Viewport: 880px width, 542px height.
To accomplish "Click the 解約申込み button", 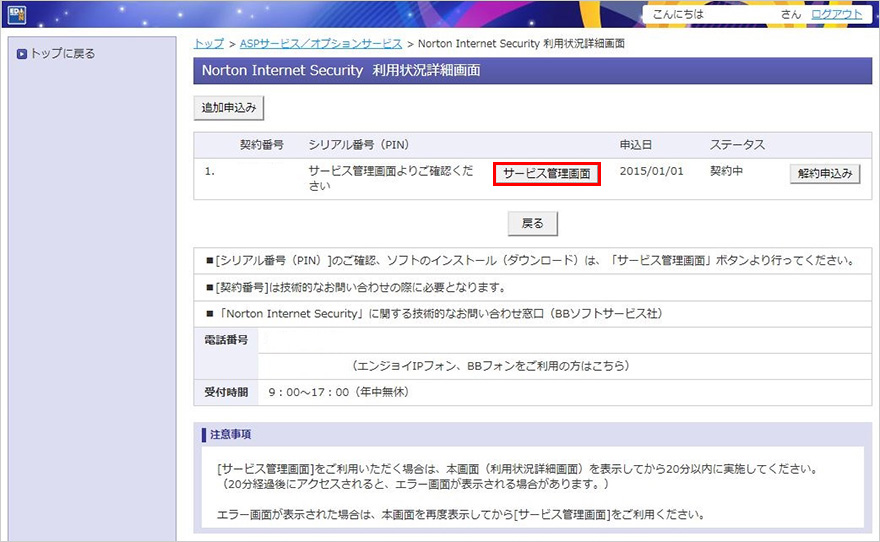I will click(x=825, y=174).
